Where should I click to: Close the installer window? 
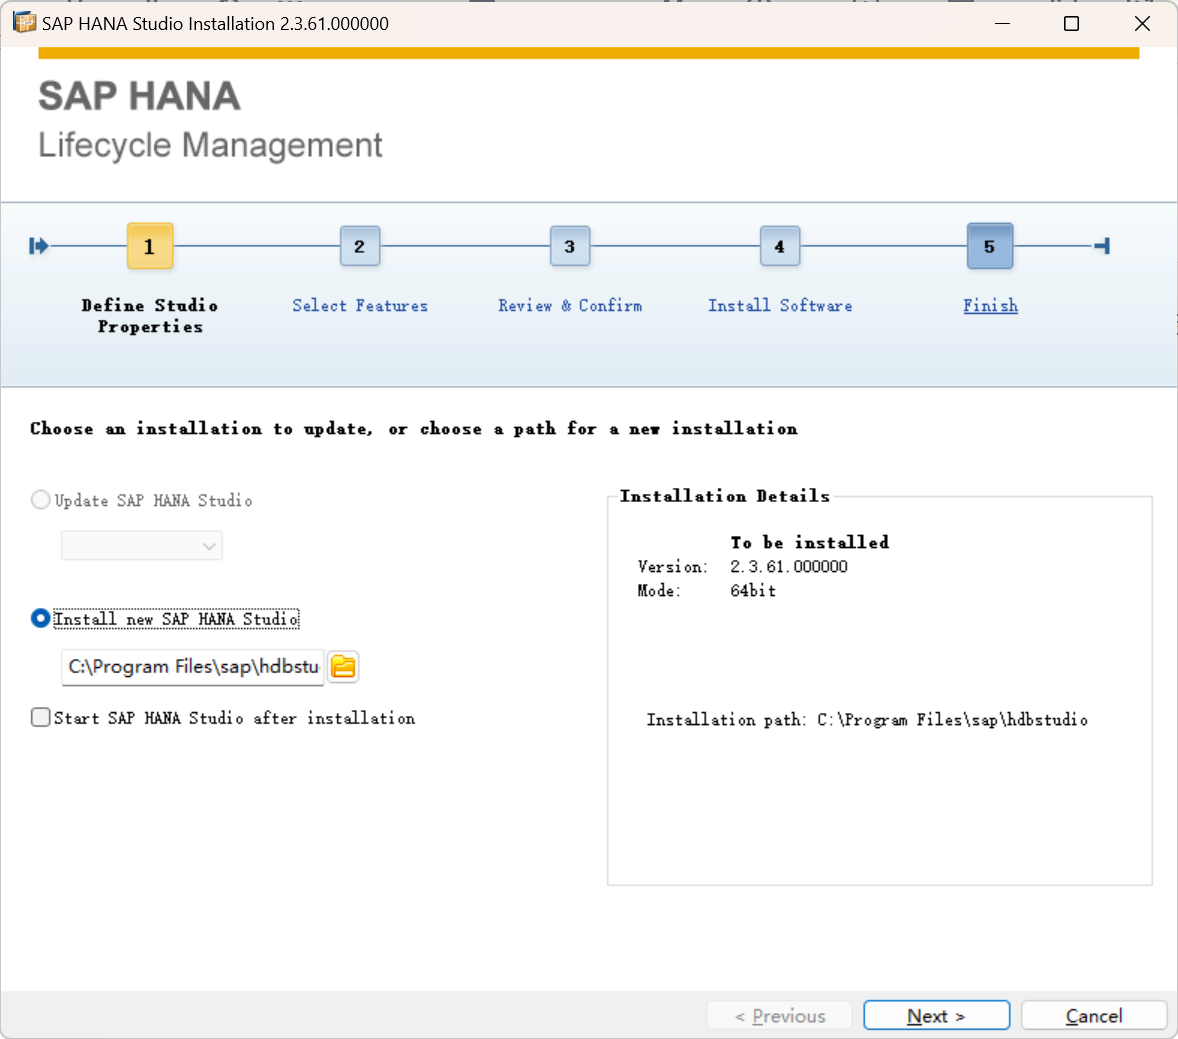pos(1142,23)
